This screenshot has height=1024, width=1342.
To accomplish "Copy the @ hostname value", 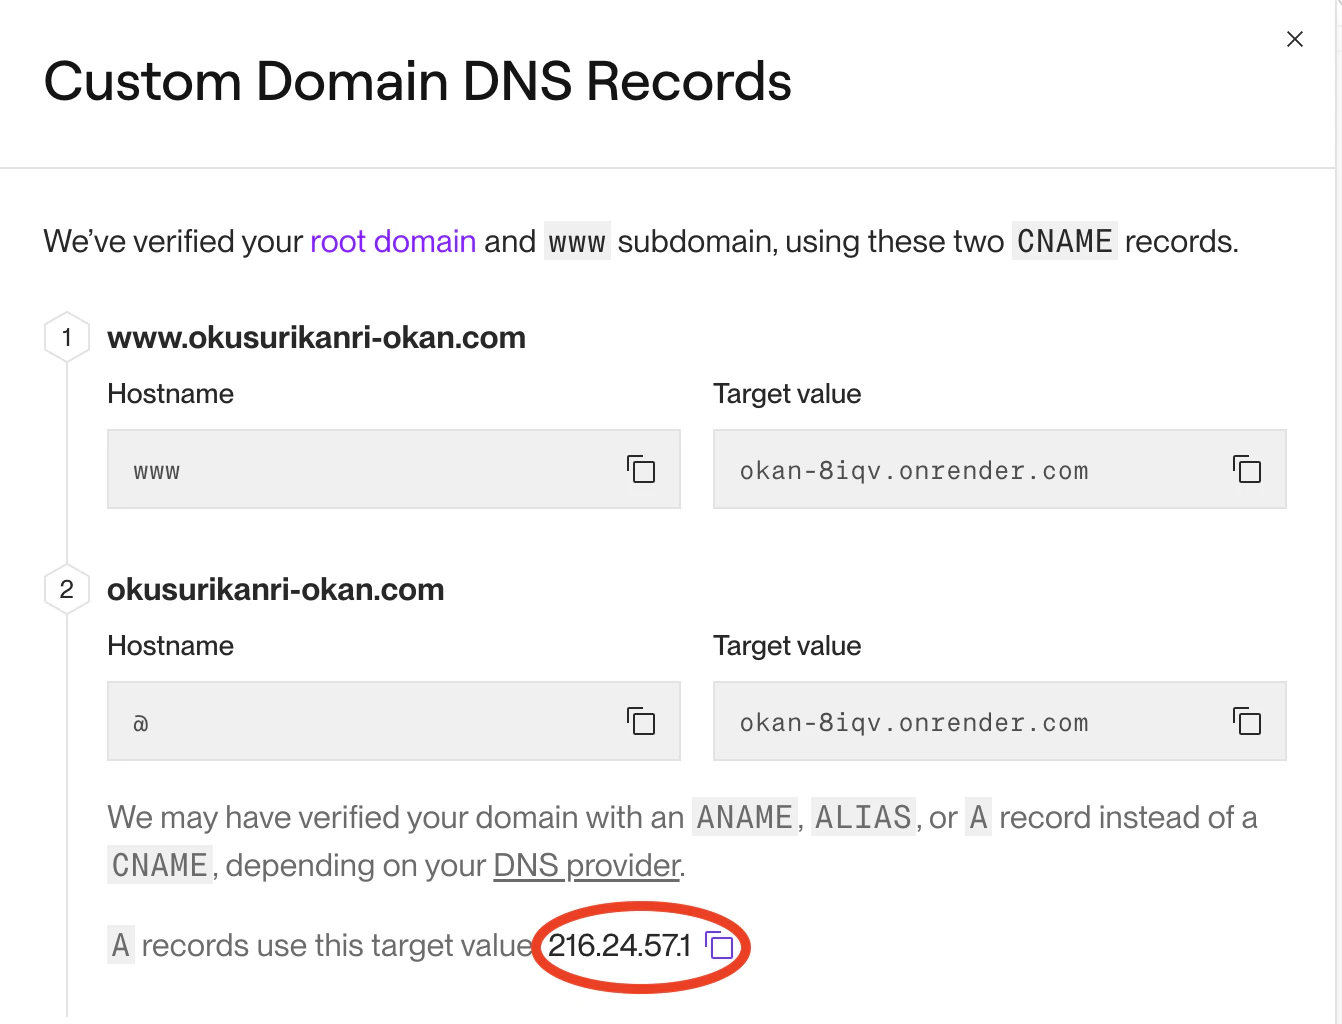I will (641, 721).
